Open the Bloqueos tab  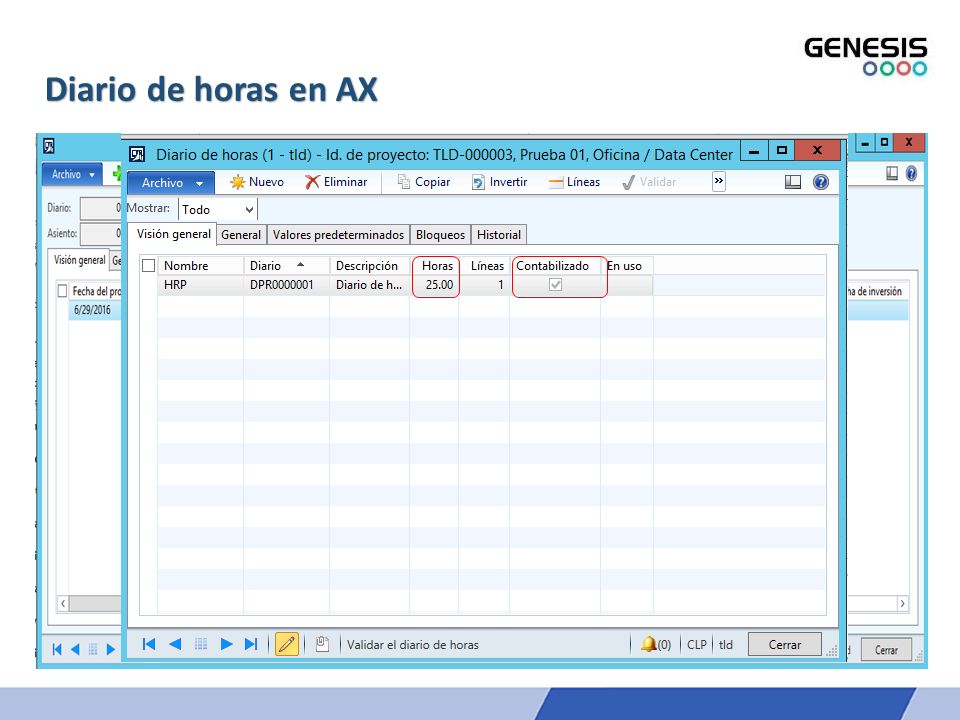(440, 235)
